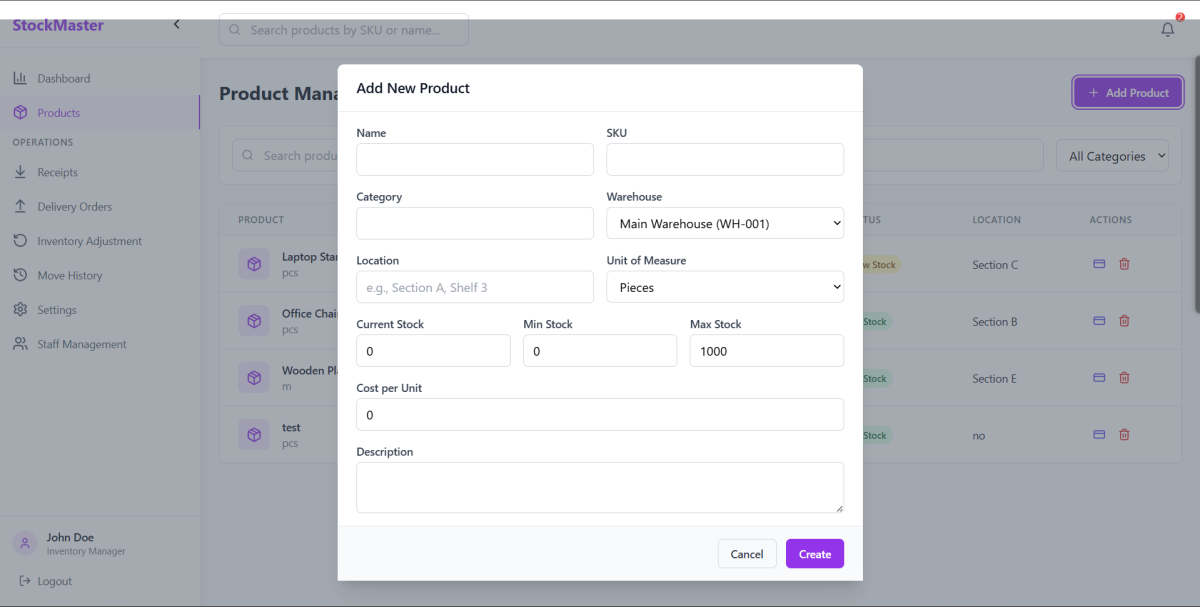This screenshot has height=607, width=1200.
Task: Click the edit icon in the last product row
Action: pyautogui.click(x=1099, y=435)
